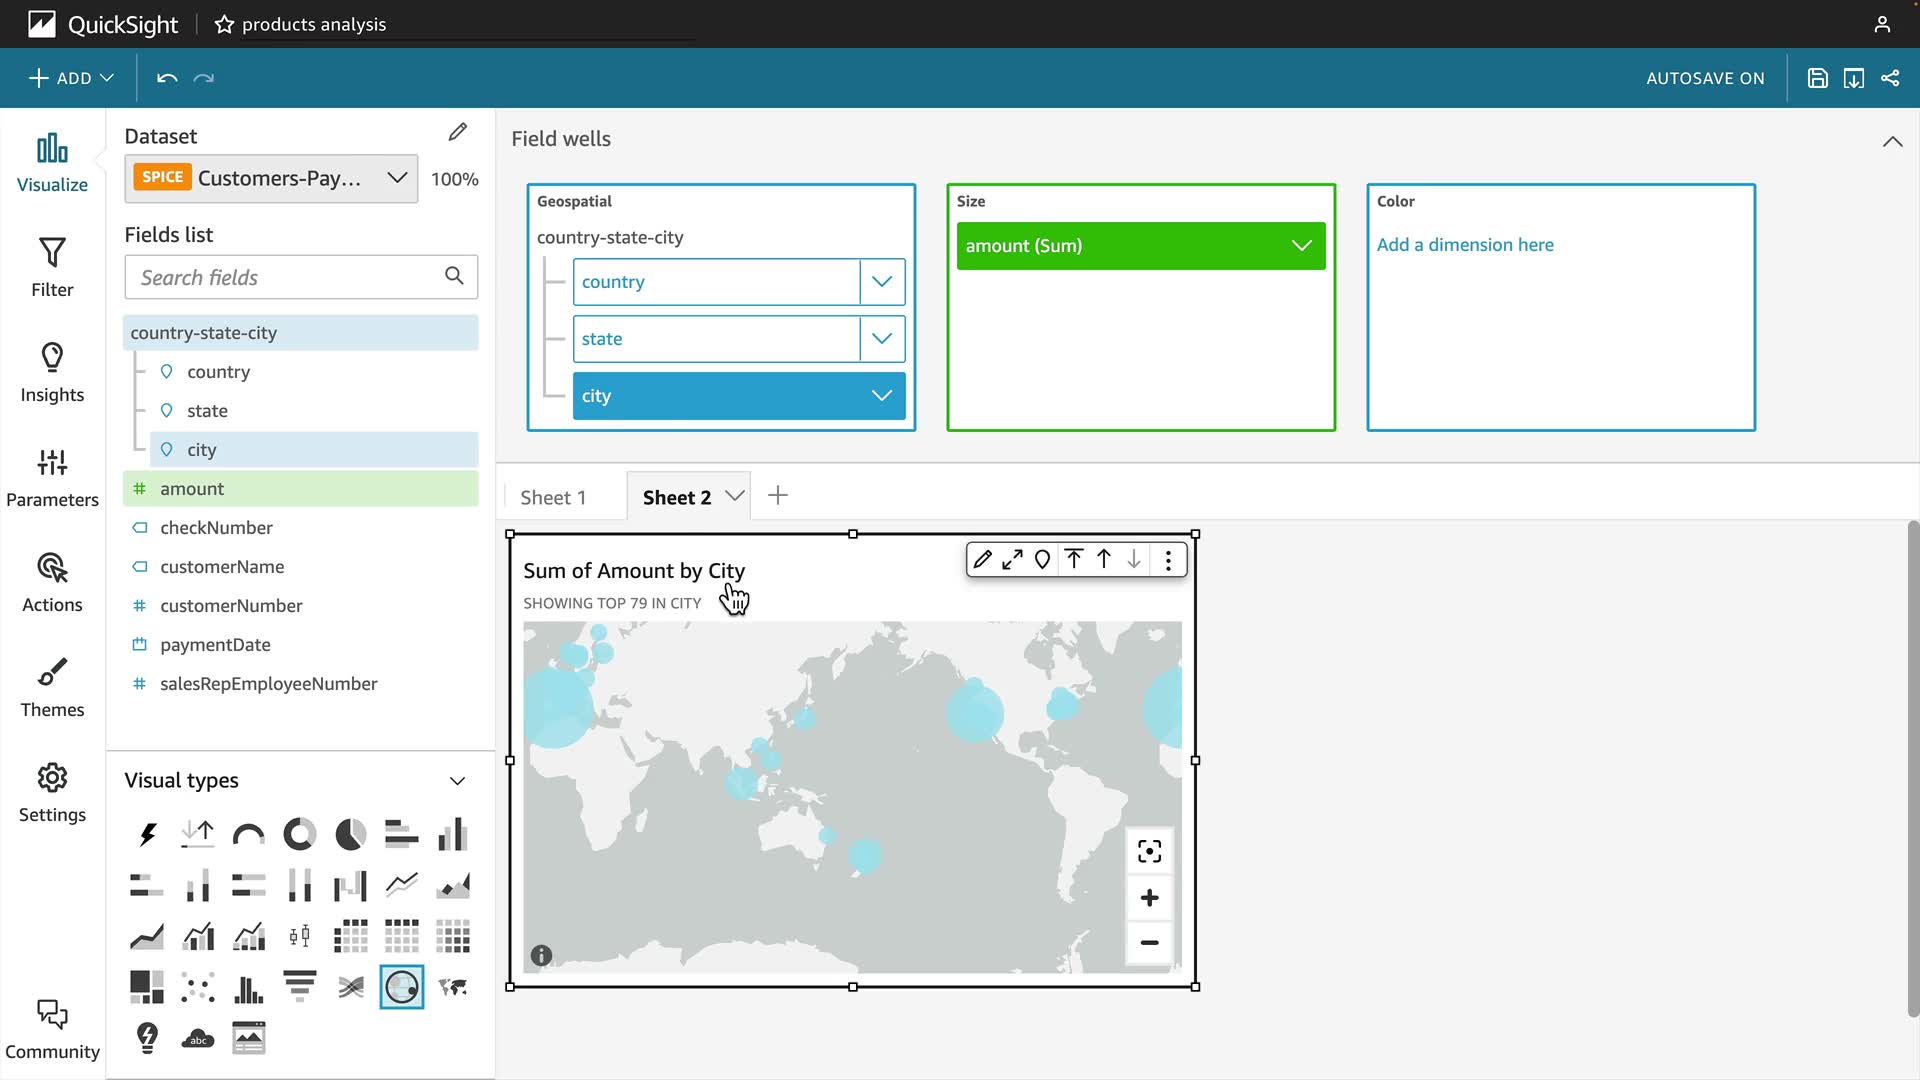
Task: Select the donut chart visual type
Action: [x=299, y=834]
